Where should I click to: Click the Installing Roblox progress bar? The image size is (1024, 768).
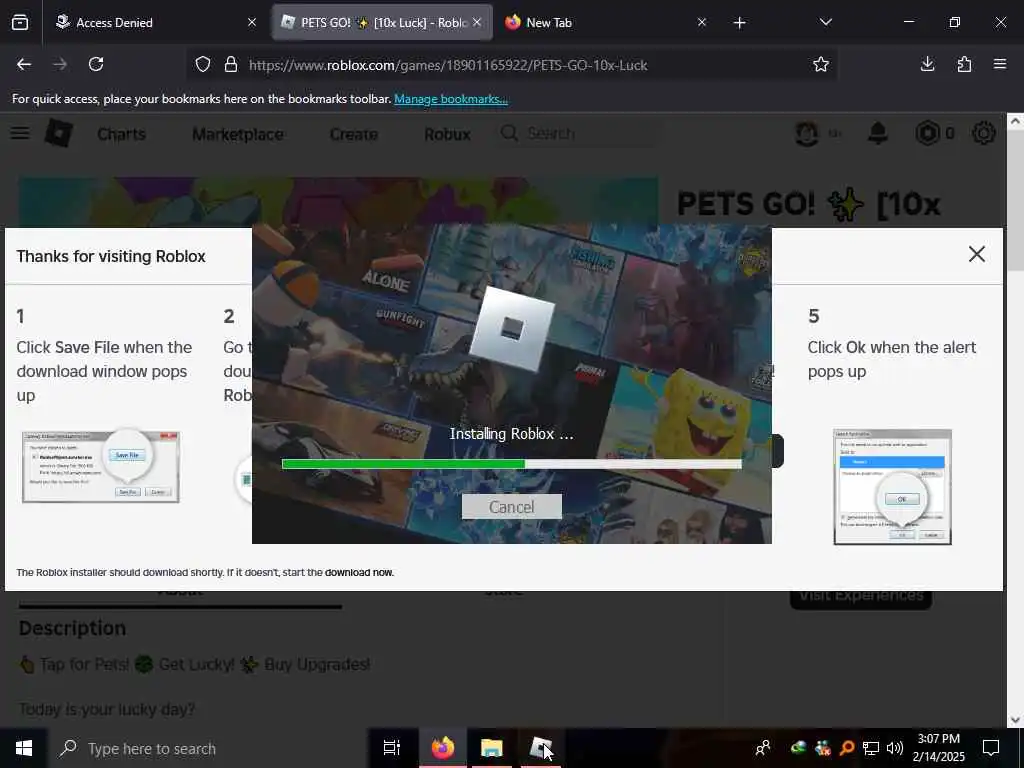pos(511,464)
